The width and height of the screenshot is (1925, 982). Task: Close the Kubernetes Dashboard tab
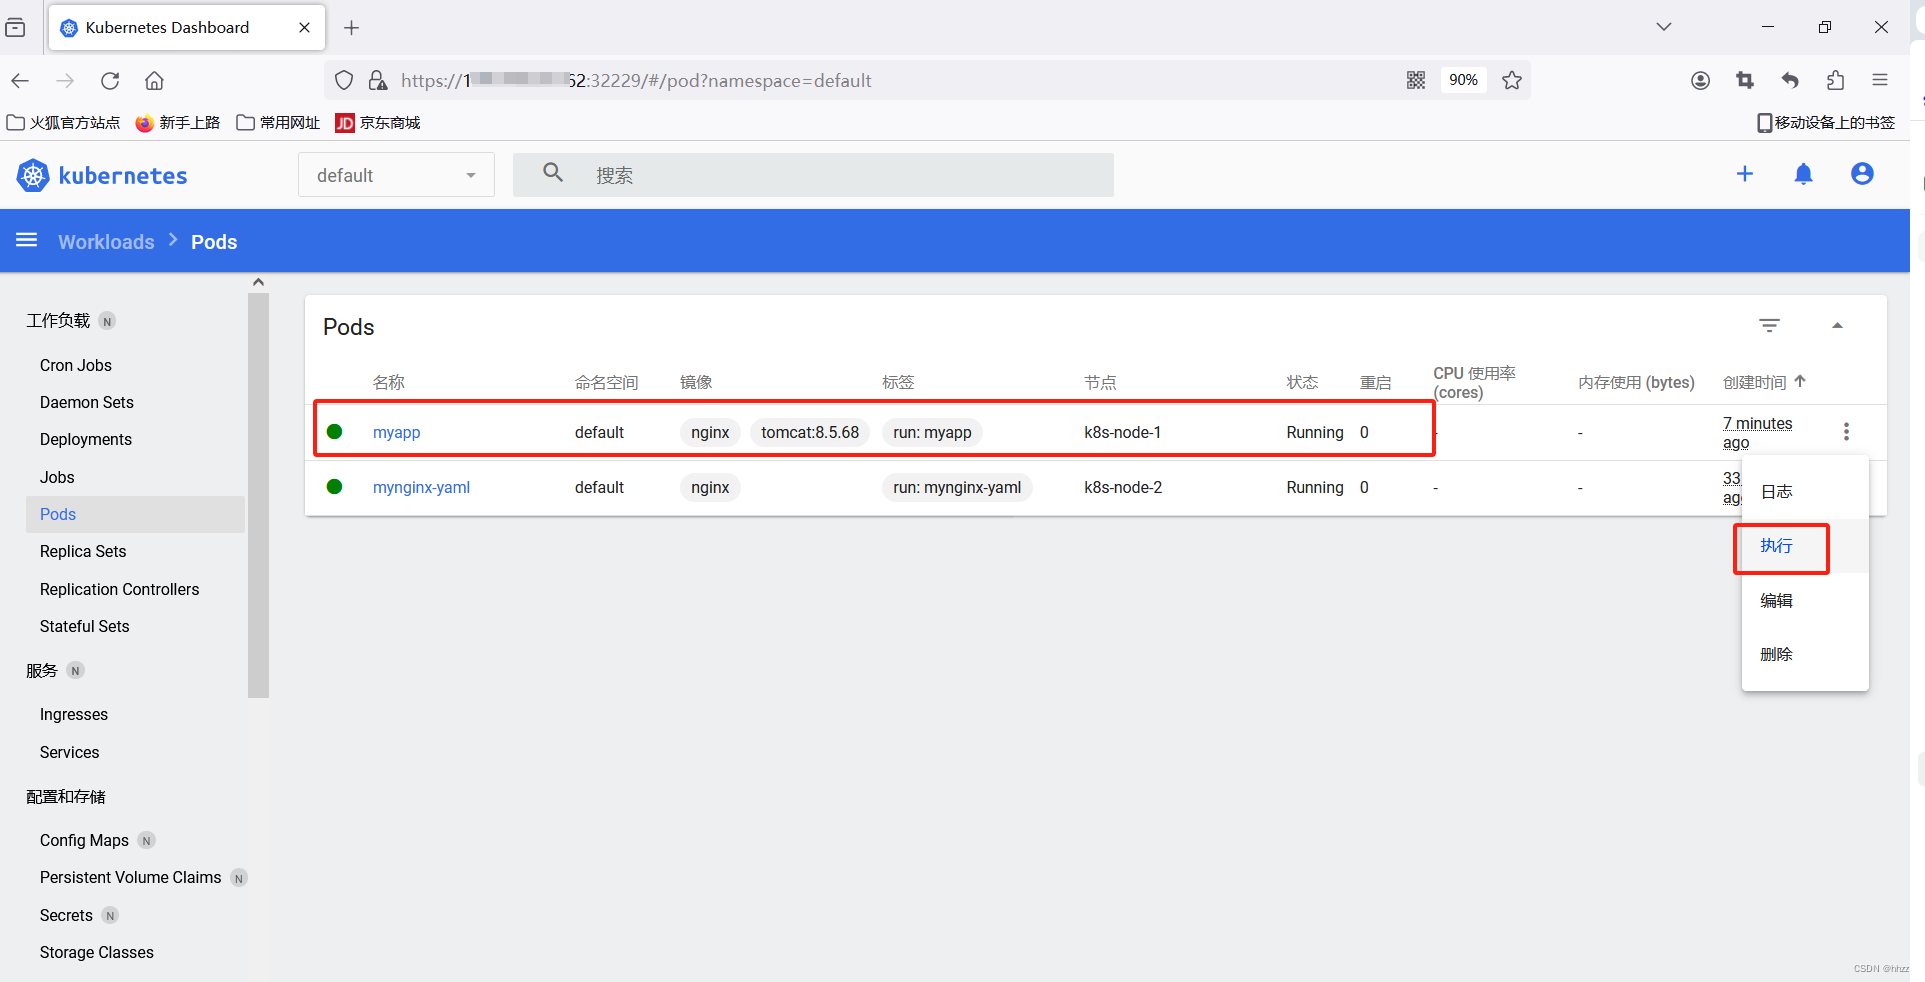point(304,28)
